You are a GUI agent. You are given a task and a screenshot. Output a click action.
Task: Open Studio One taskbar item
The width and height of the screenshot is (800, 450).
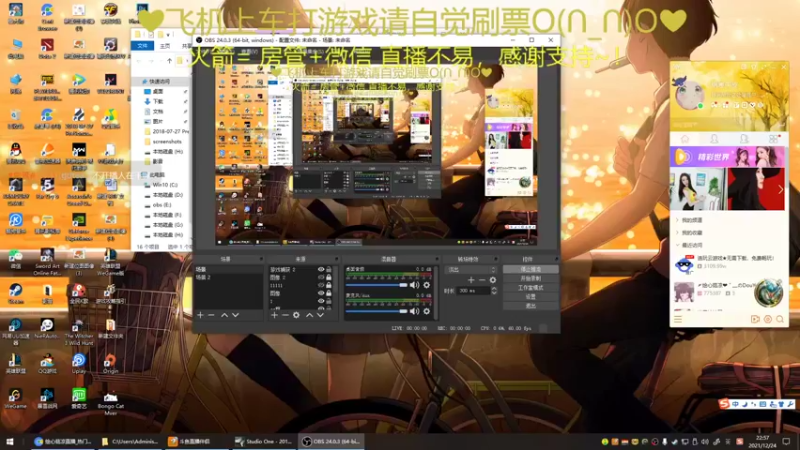click(264, 441)
